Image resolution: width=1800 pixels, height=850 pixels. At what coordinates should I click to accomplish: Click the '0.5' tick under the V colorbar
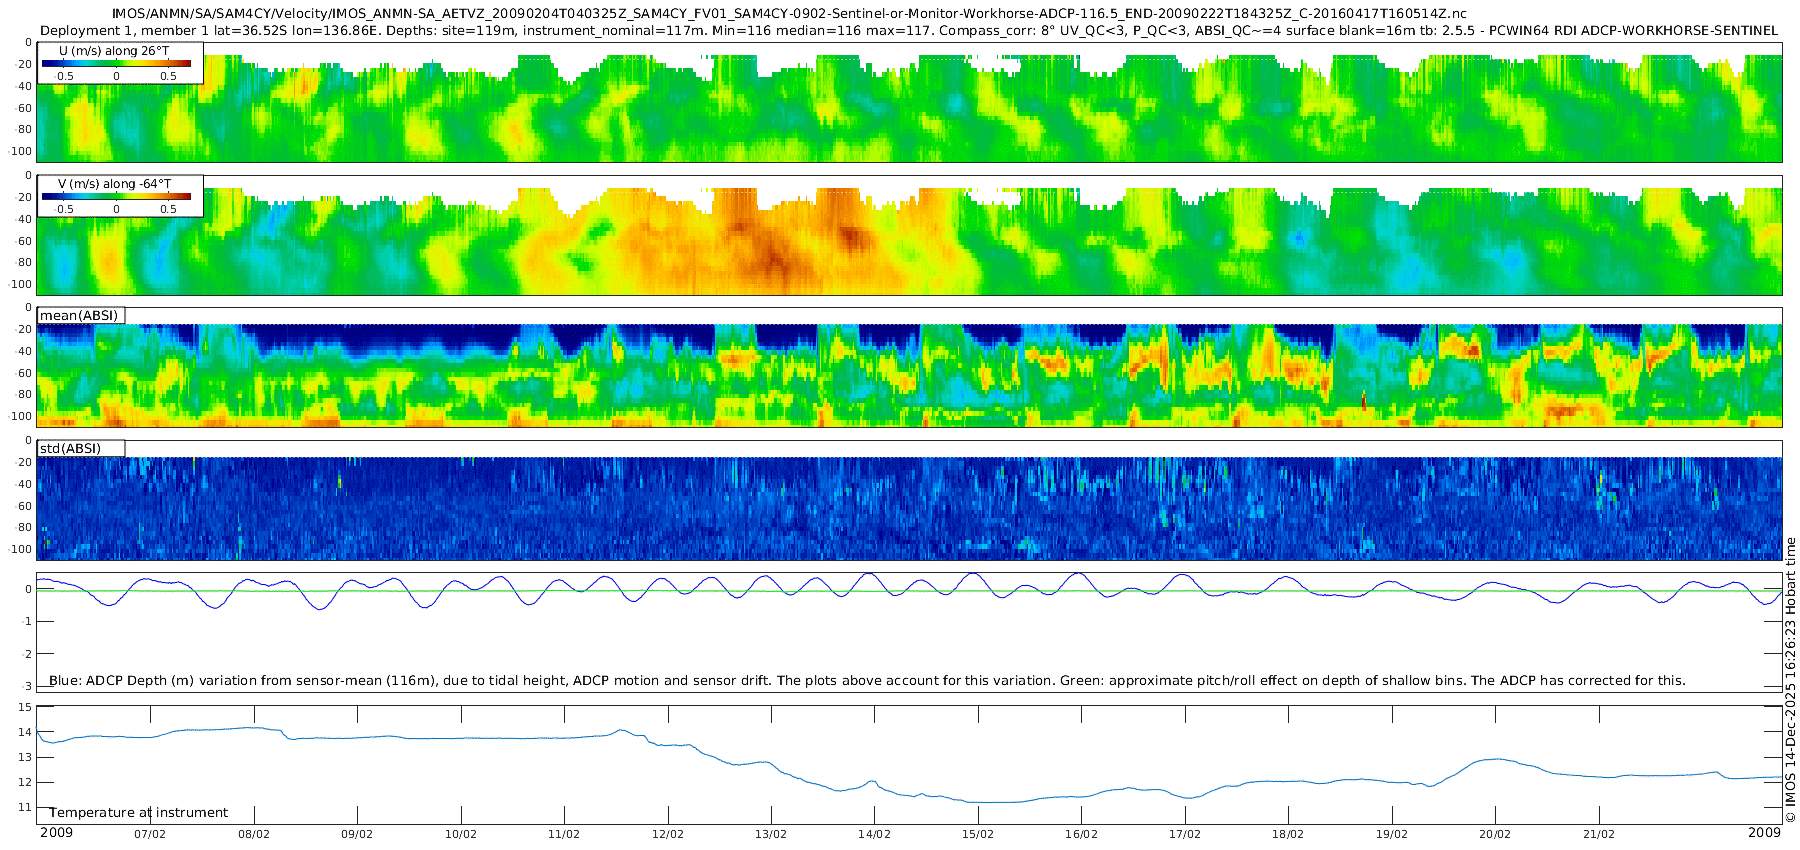168,209
